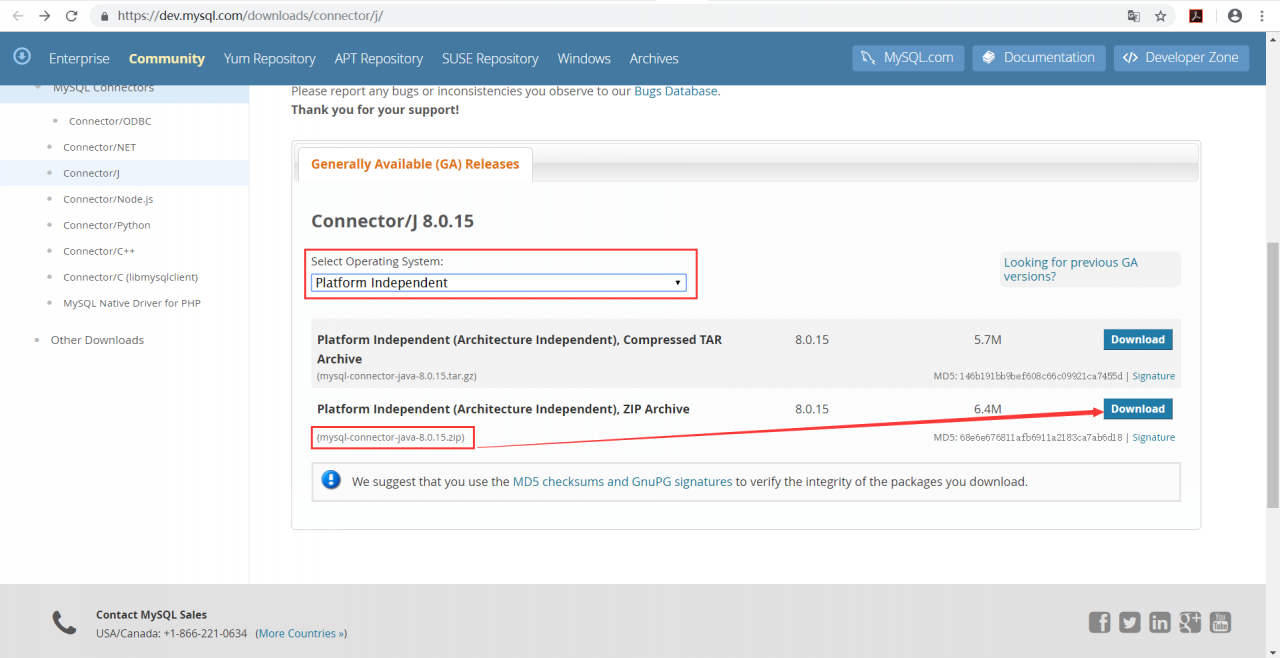Click the padlock site security icon
Screen dimensions: 1280x658
[104, 16]
